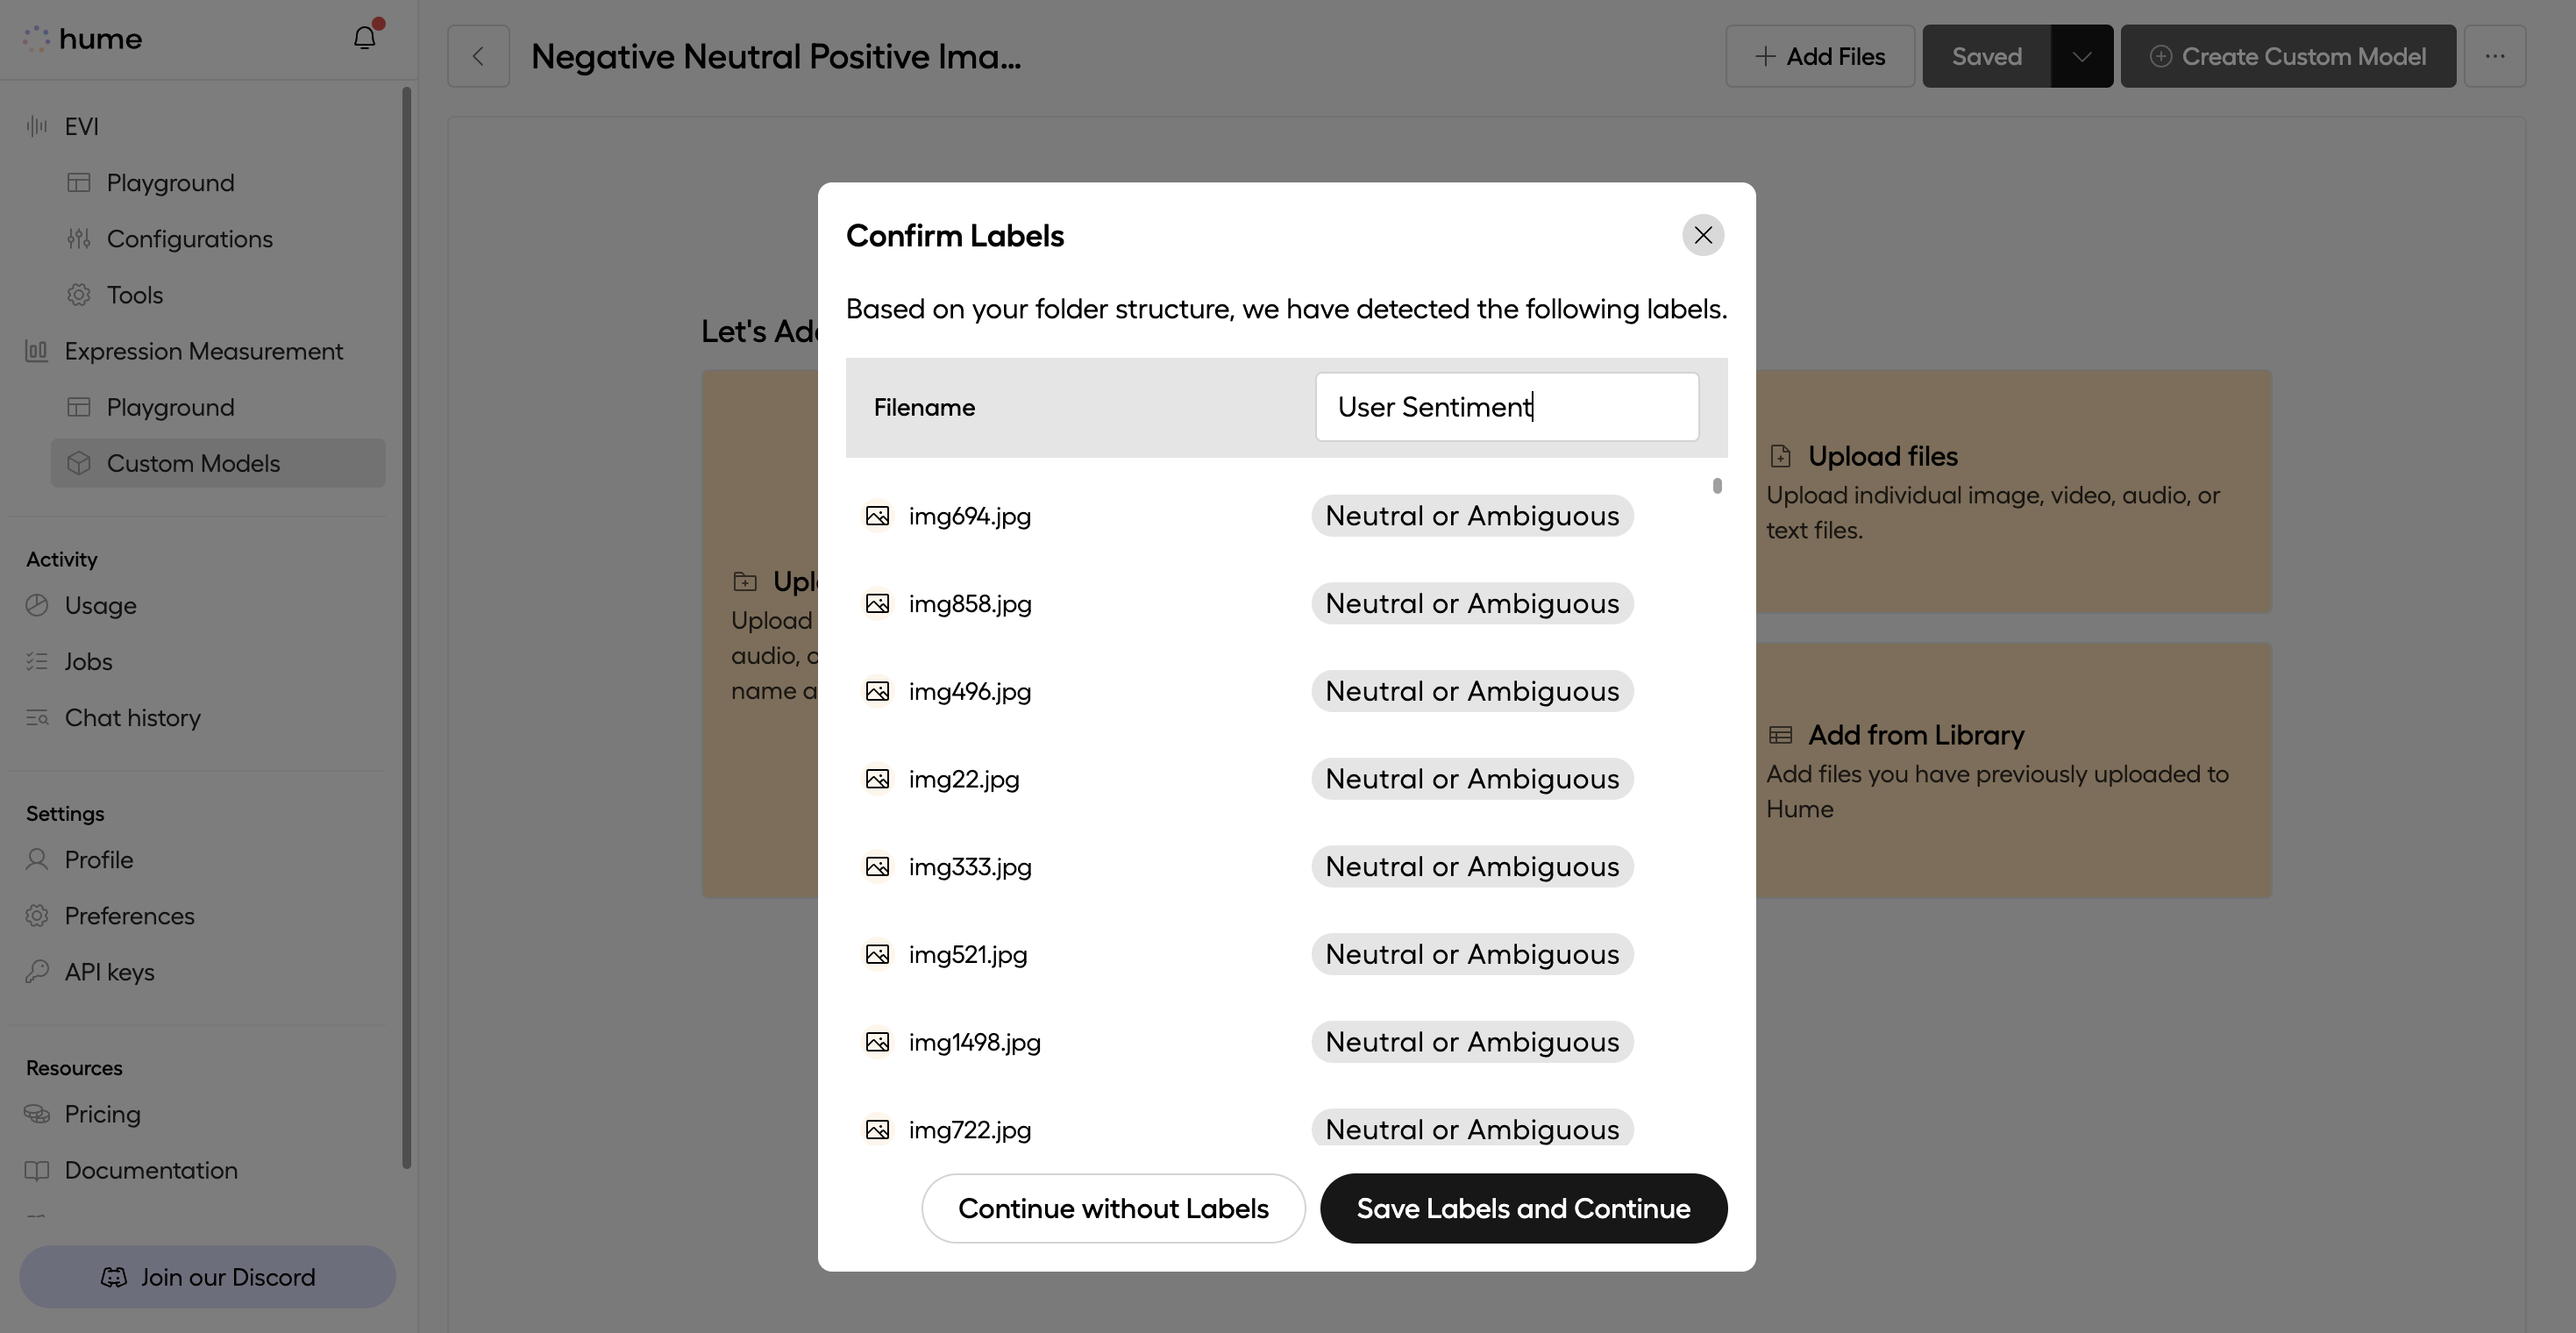This screenshot has height=1333, width=2576.
Task: Close the Confirm Labels dialog
Action: click(x=1703, y=235)
